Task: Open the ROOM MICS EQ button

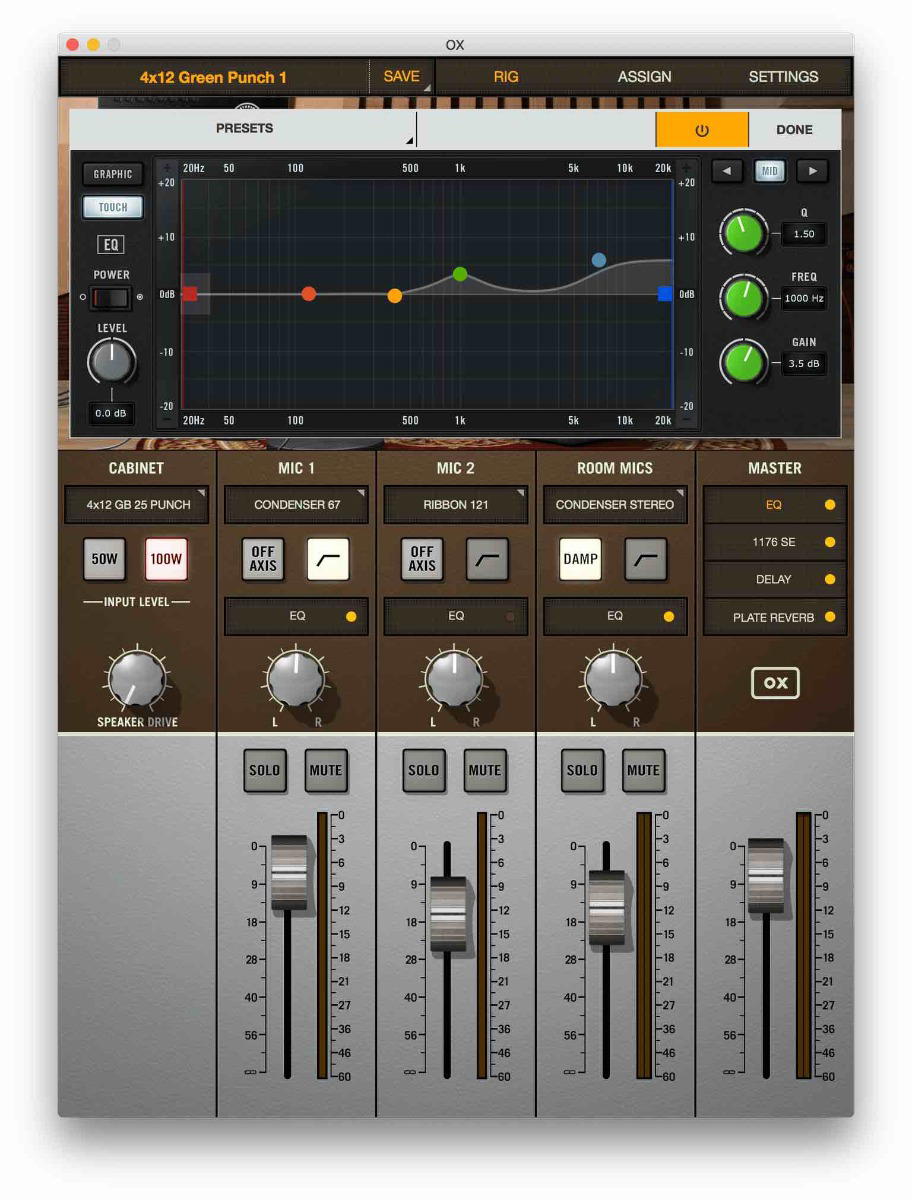Action: [615, 616]
